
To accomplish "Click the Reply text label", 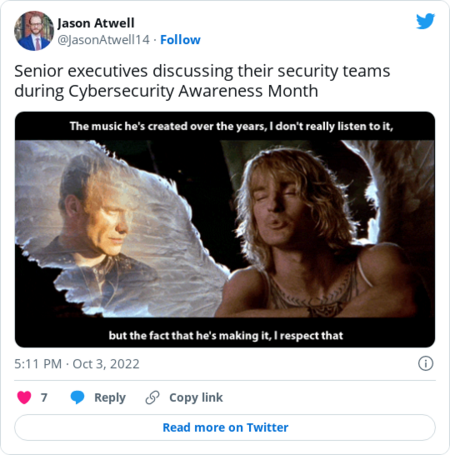I will pyautogui.click(x=110, y=397).
